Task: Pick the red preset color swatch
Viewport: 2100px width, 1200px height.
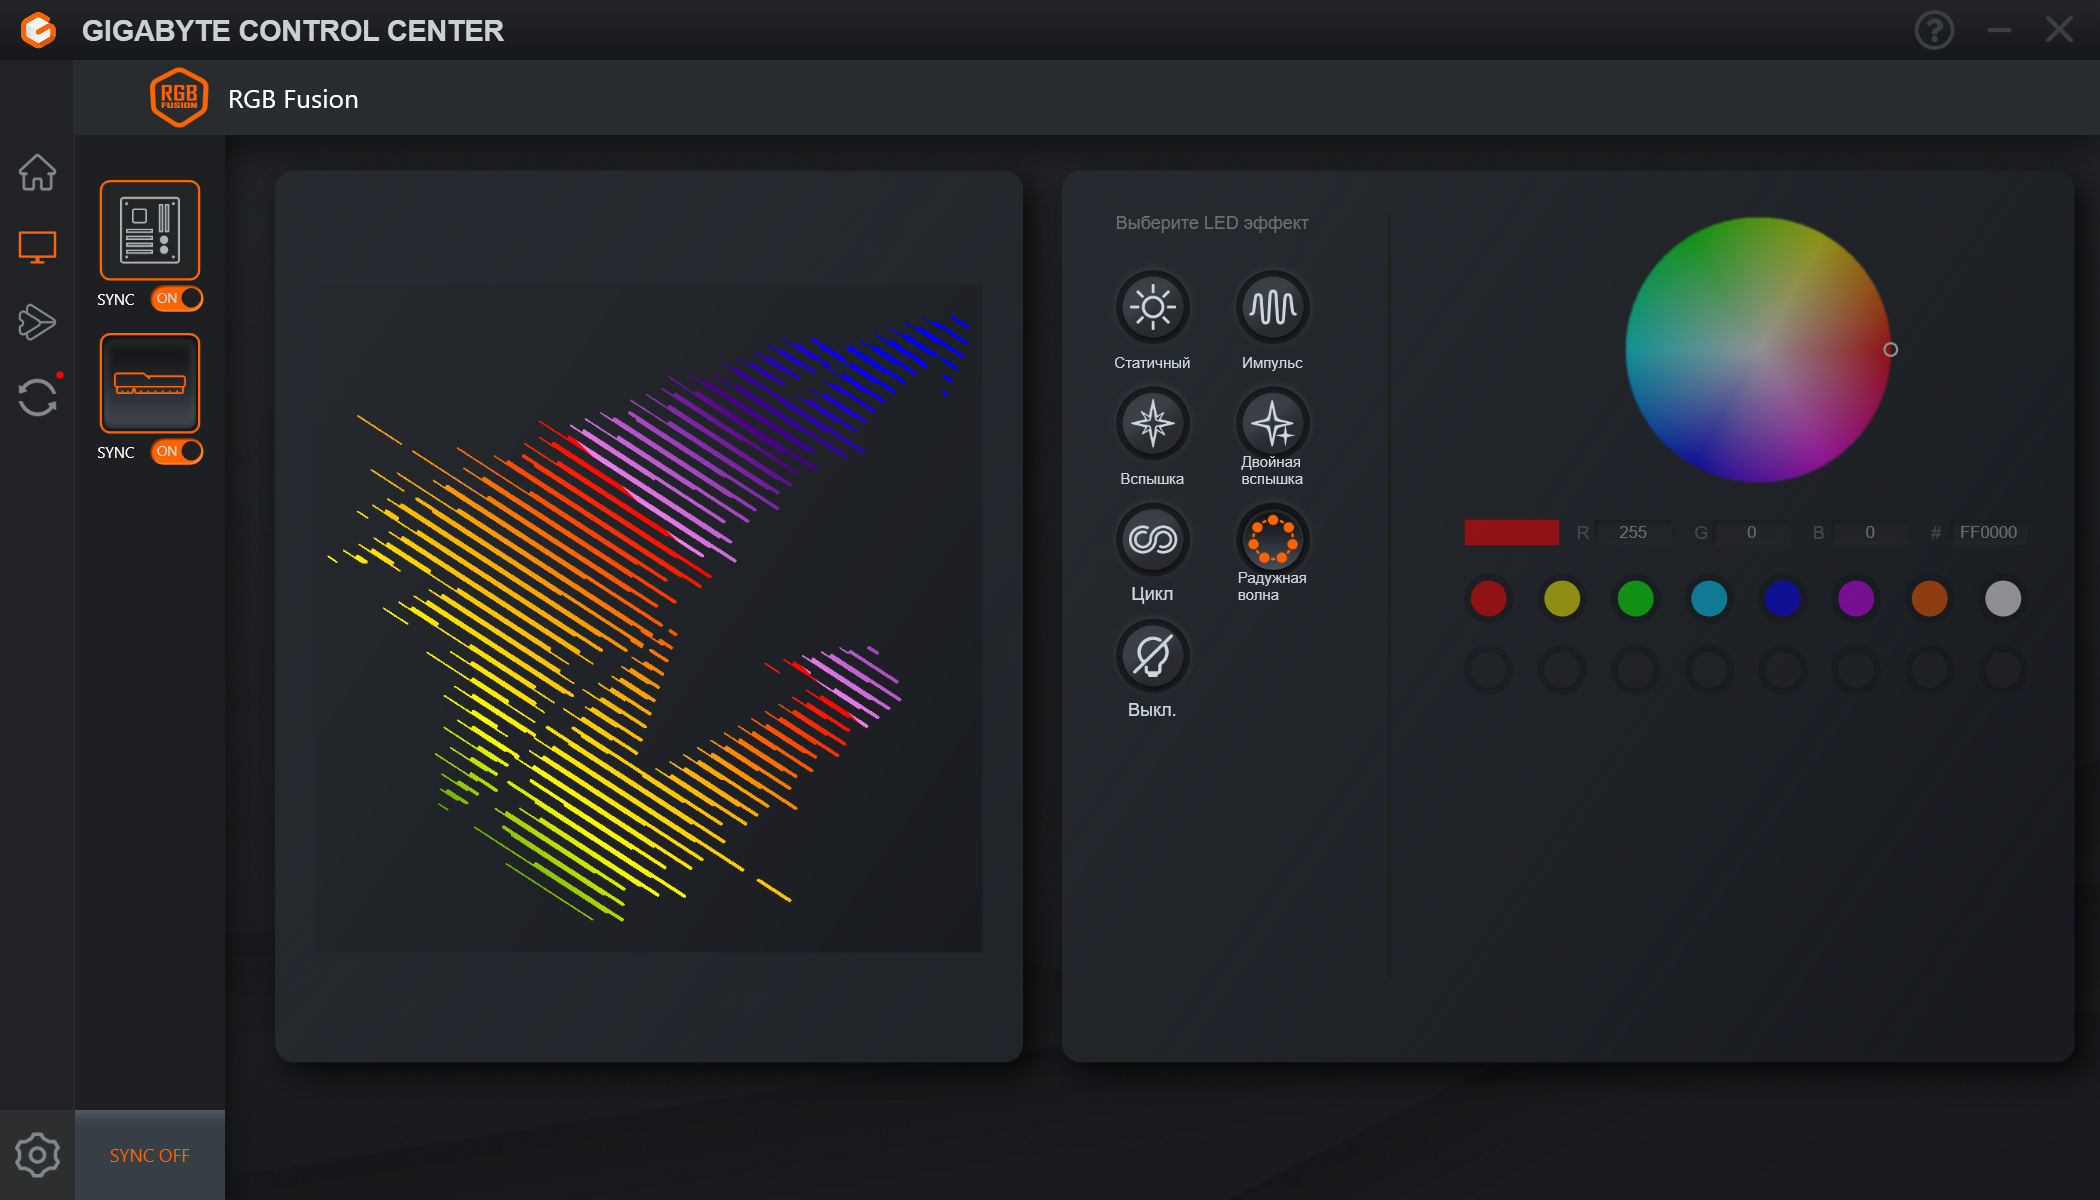Action: [1488, 599]
